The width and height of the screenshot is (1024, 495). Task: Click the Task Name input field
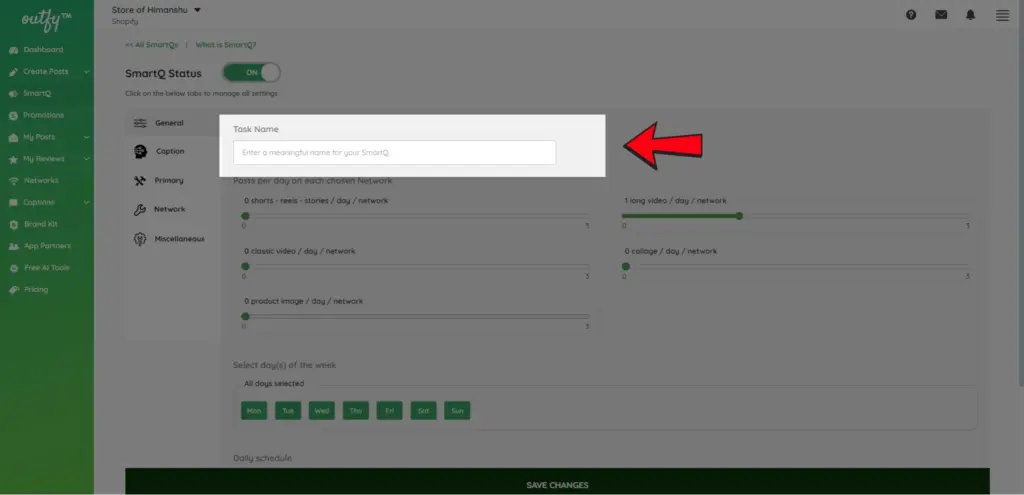394,153
